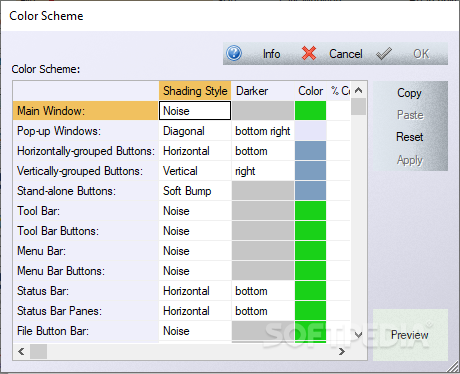Click the horizontal scrollbar left arrow

(21, 351)
